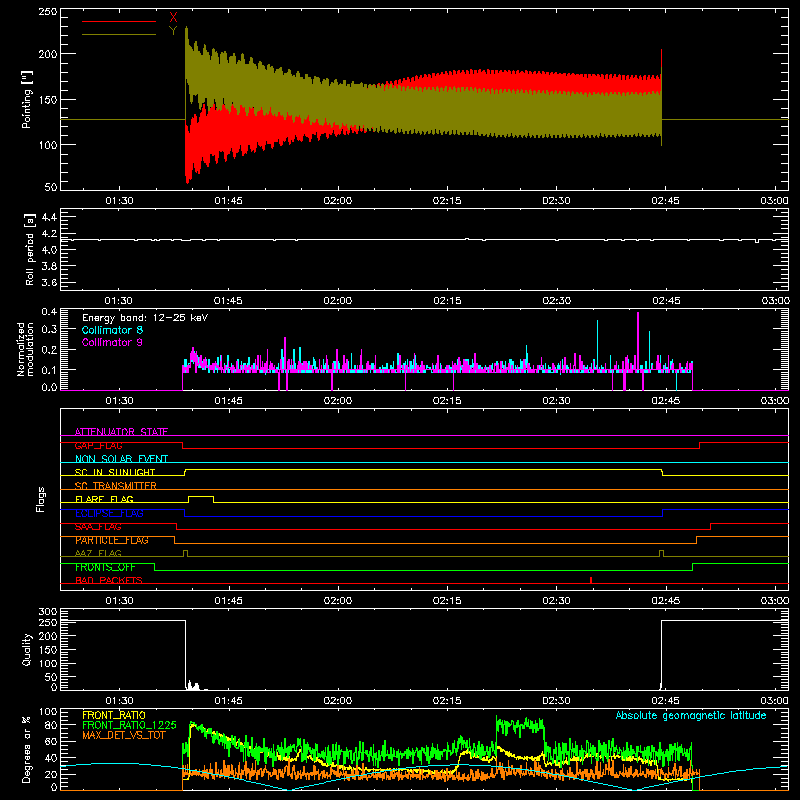
Task: Click the BAD_PACKETS flag label
Action: tap(109, 580)
